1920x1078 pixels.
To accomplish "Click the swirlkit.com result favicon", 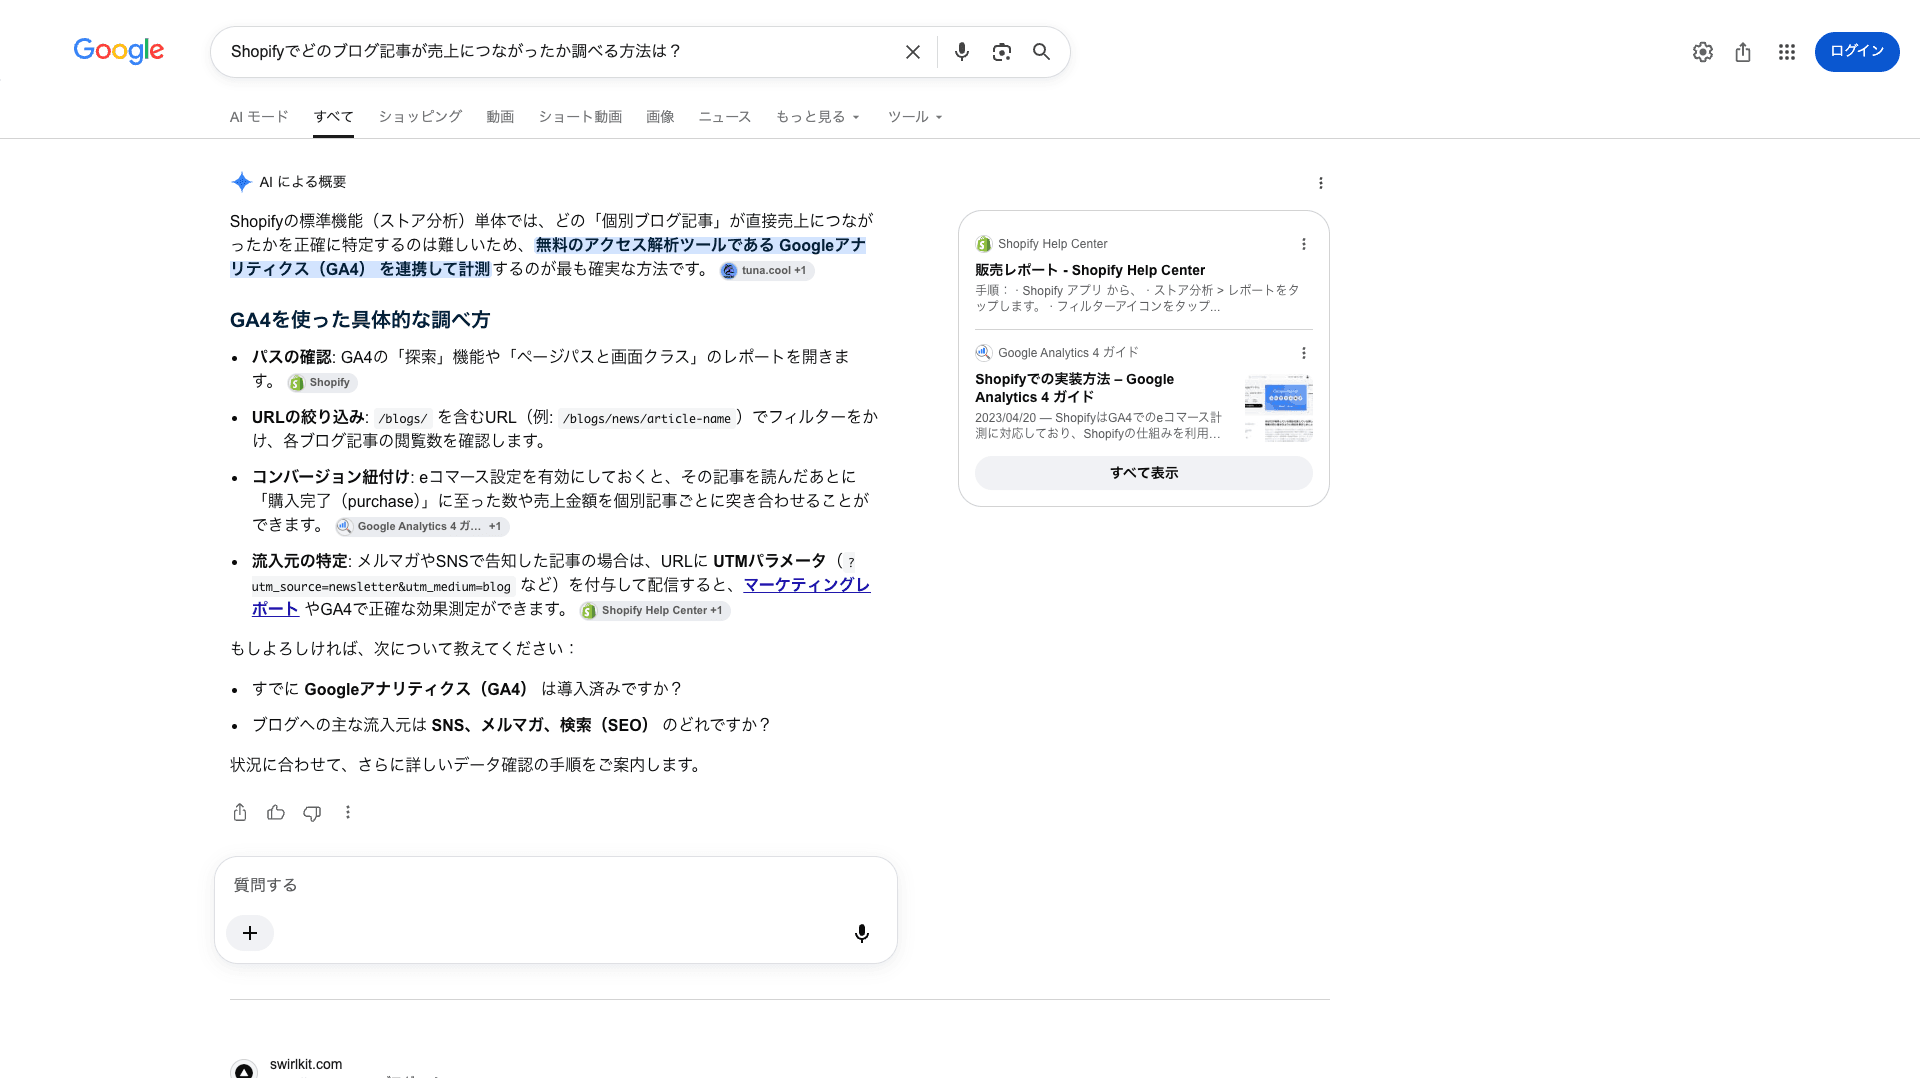I will pyautogui.click(x=243, y=1070).
